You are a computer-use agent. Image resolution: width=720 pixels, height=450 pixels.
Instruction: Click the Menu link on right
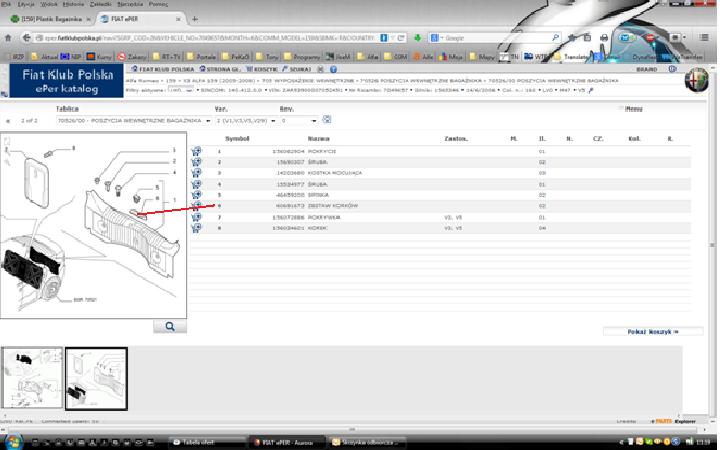[633, 109]
